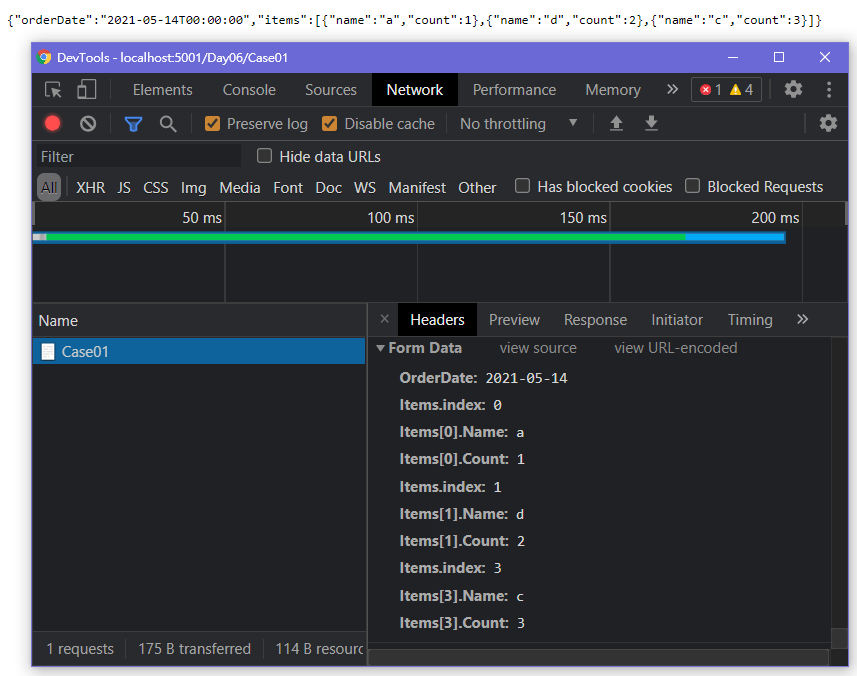Image resolution: width=857 pixels, height=676 pixels.
Task: Open the Timing tab
Action: point(749,320)
